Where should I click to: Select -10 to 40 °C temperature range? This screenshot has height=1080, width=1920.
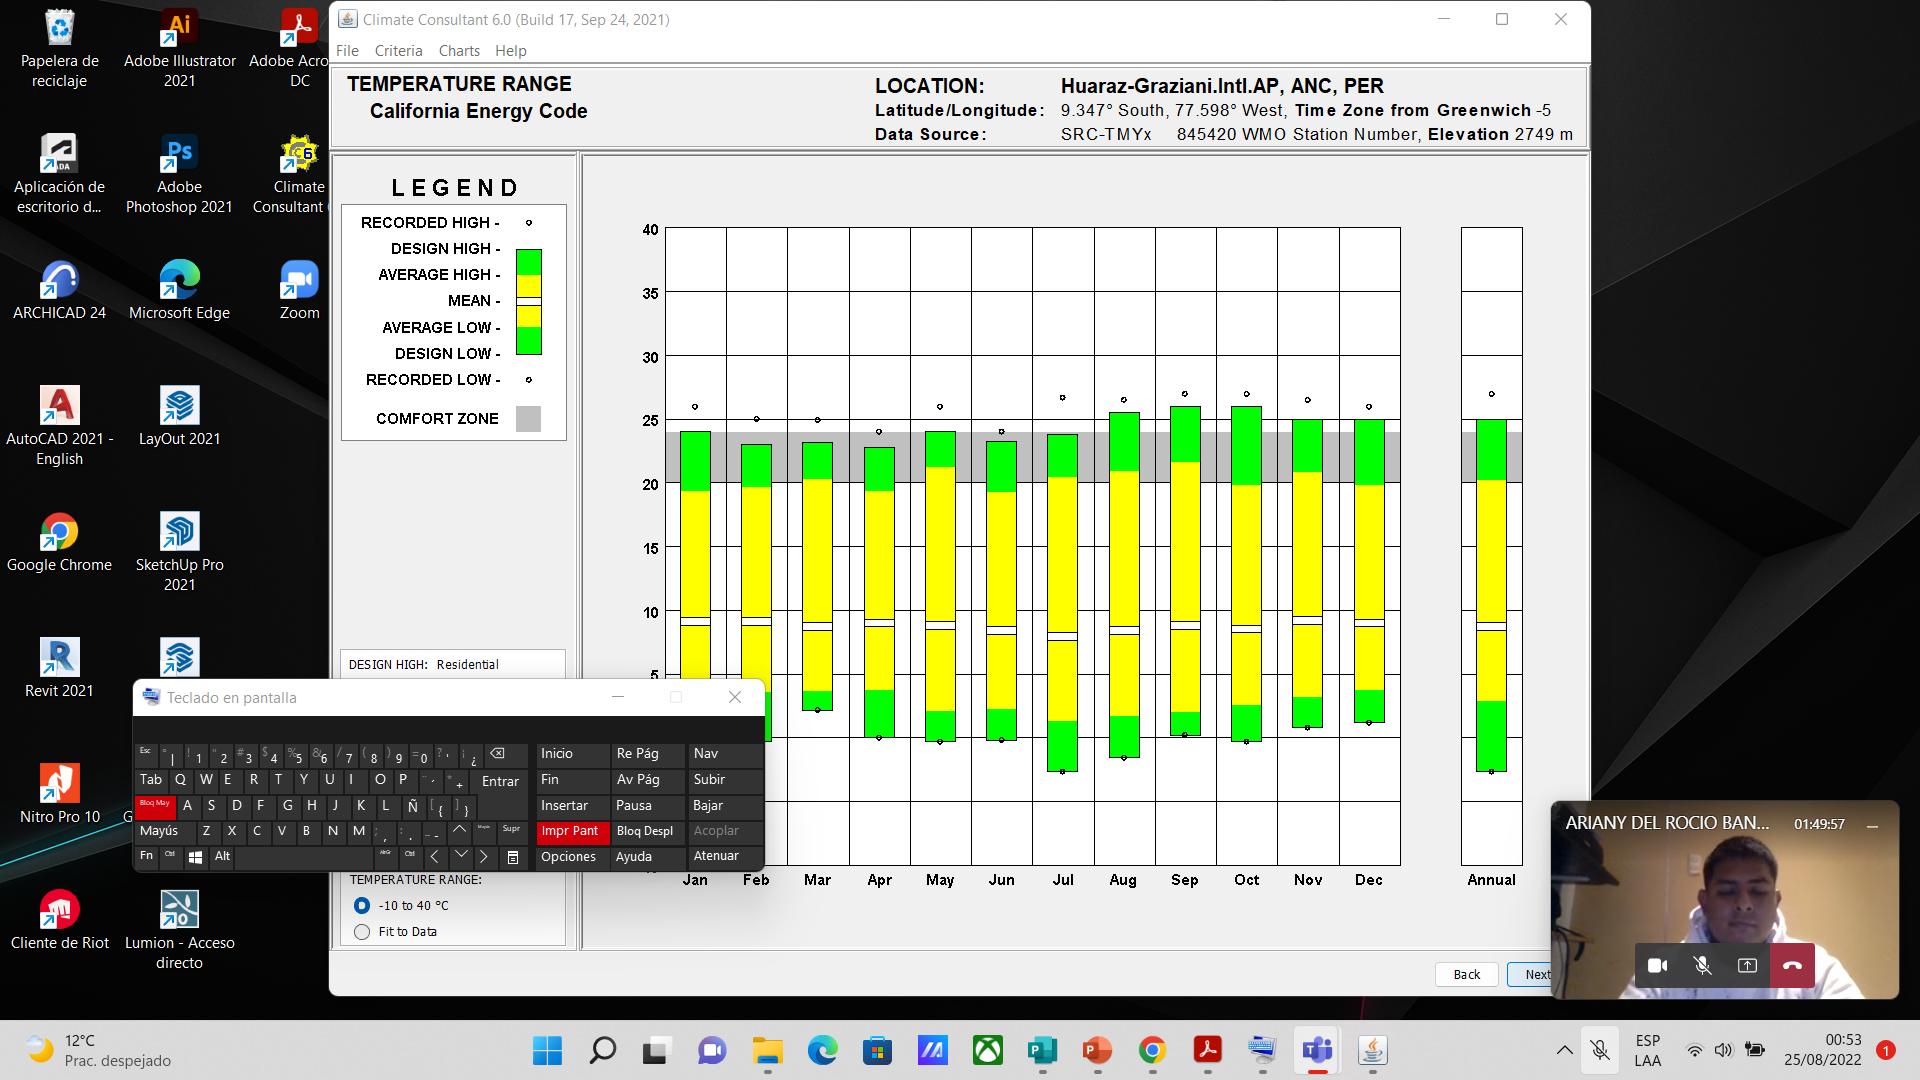(362, 905)
